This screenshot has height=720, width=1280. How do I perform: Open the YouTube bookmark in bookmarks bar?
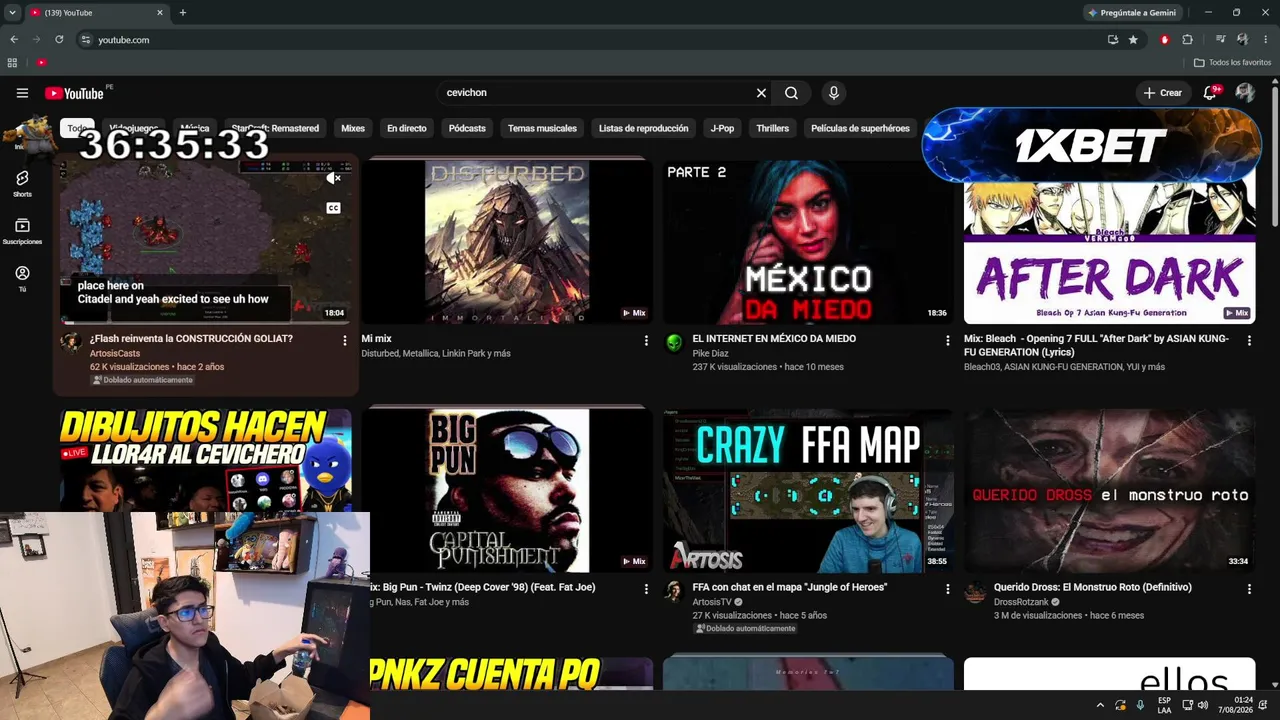point(41,63)
